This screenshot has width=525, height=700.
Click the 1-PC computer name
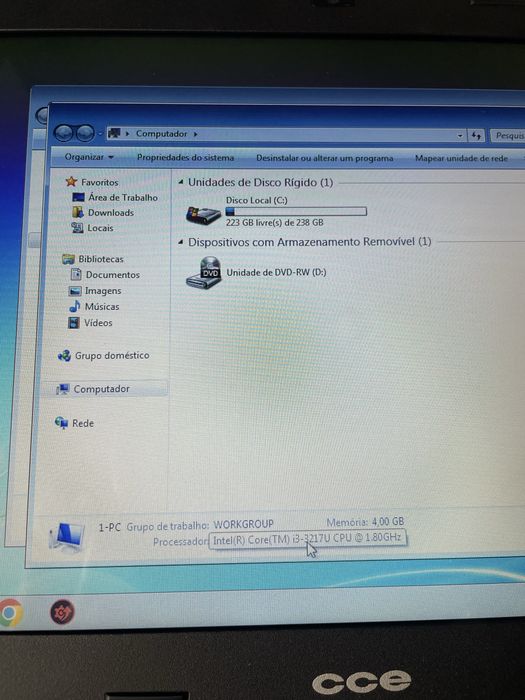pos(109,527)
